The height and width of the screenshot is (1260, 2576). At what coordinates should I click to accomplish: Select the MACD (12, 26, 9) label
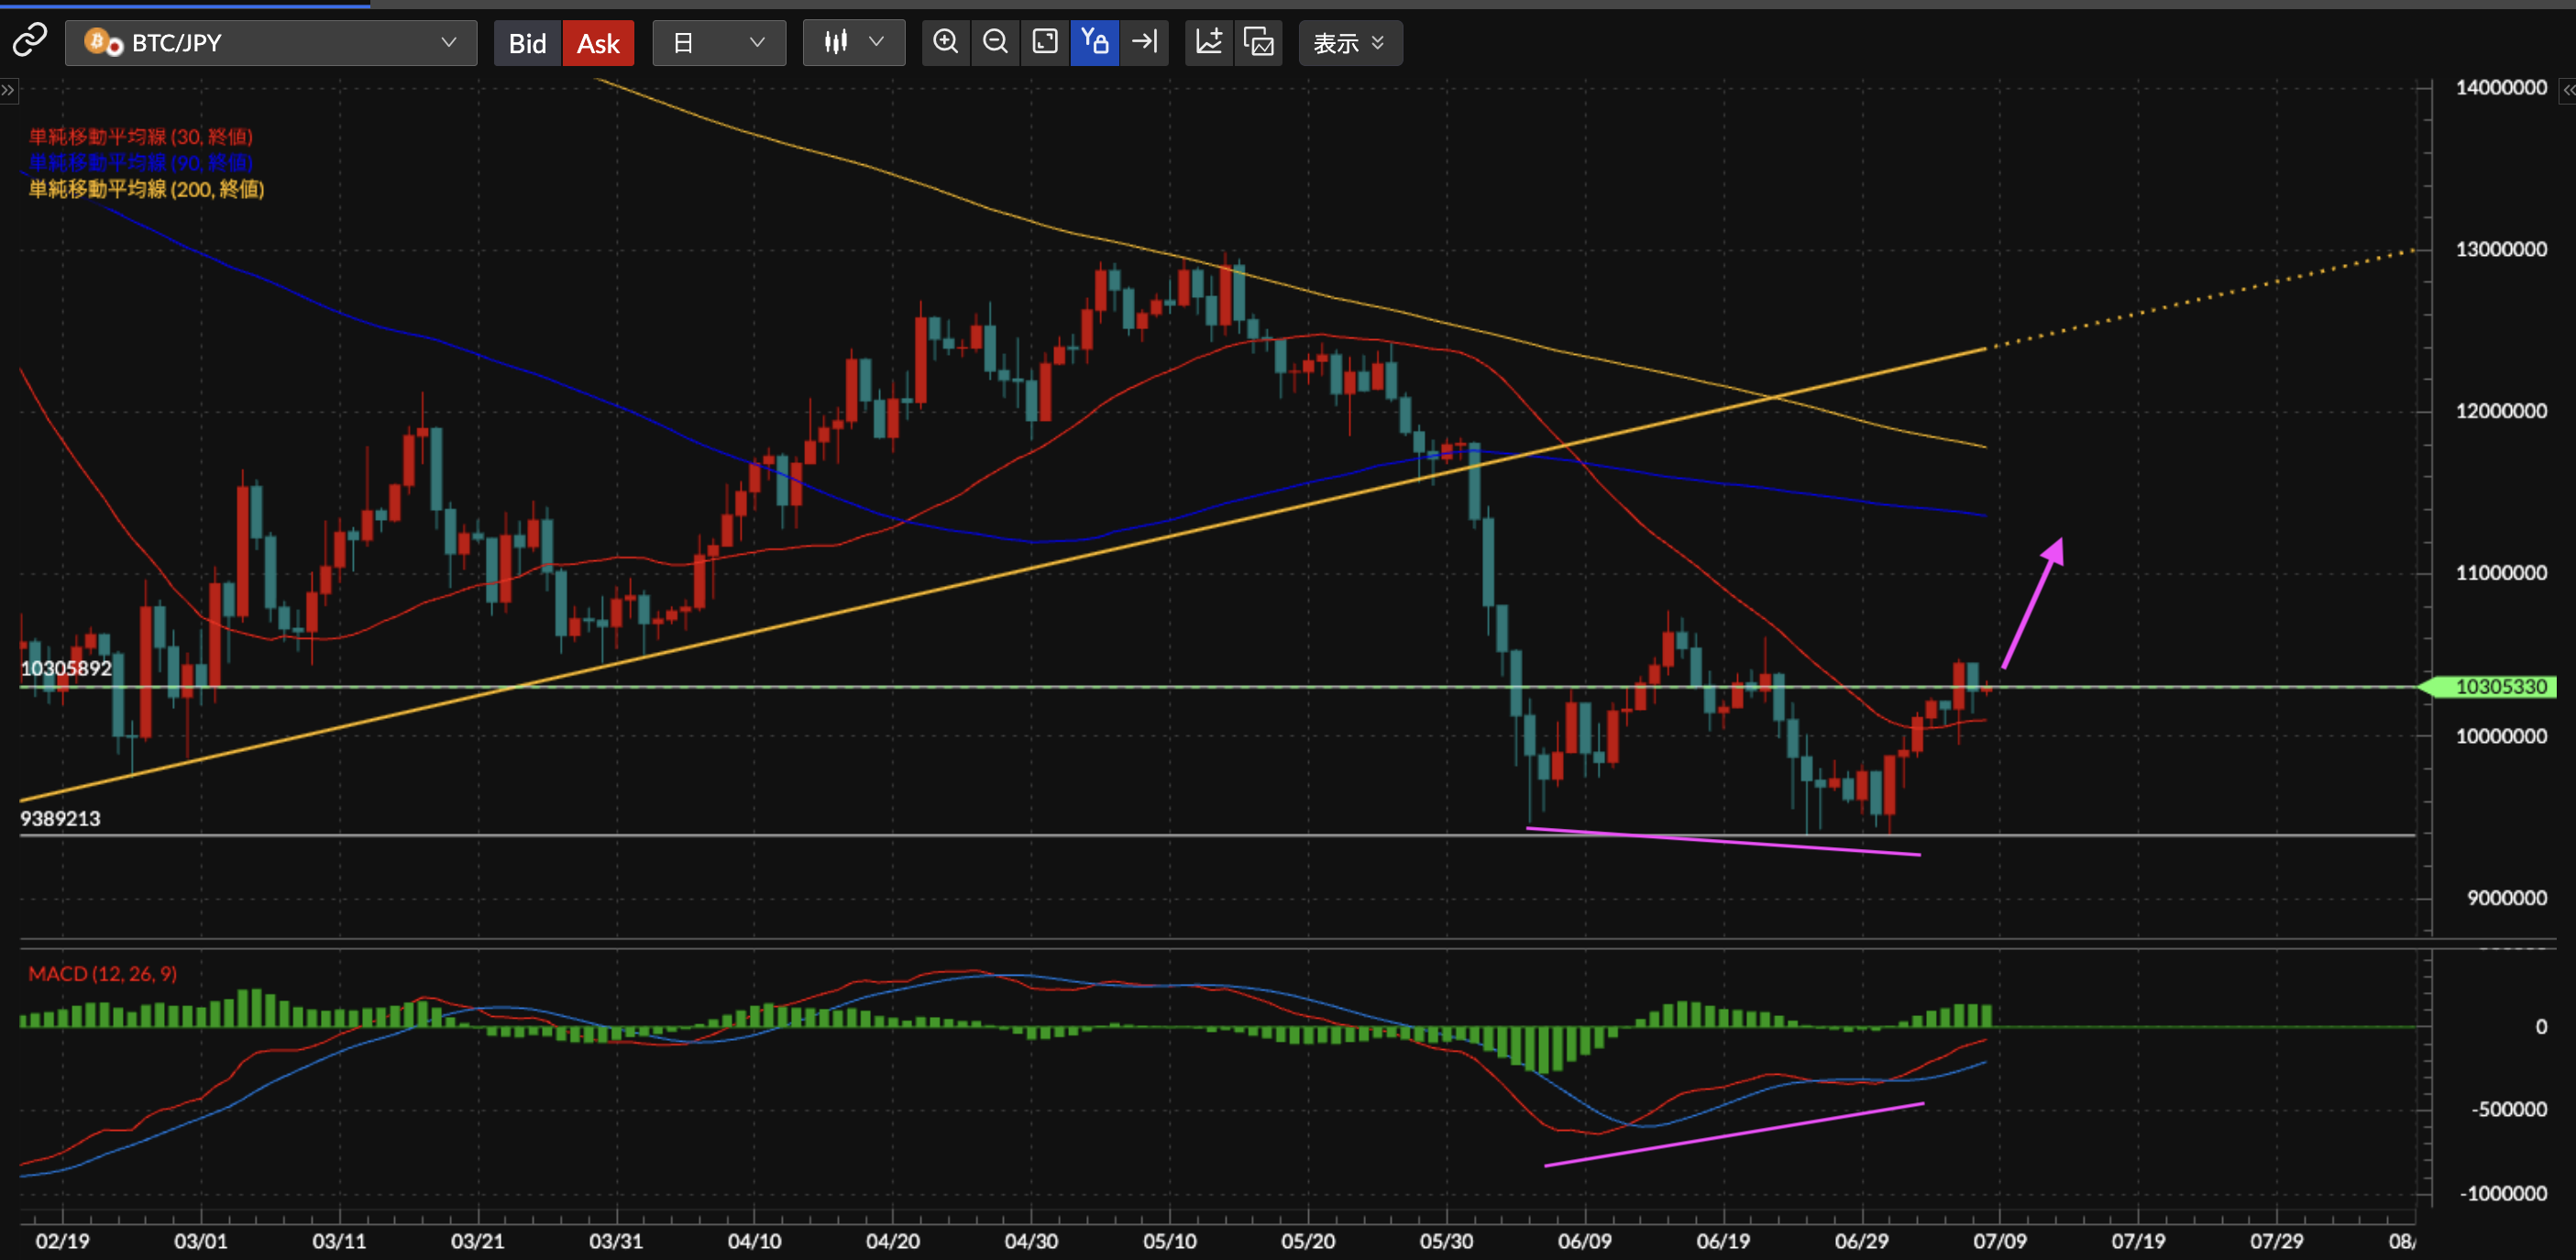(x=102, y=973)
